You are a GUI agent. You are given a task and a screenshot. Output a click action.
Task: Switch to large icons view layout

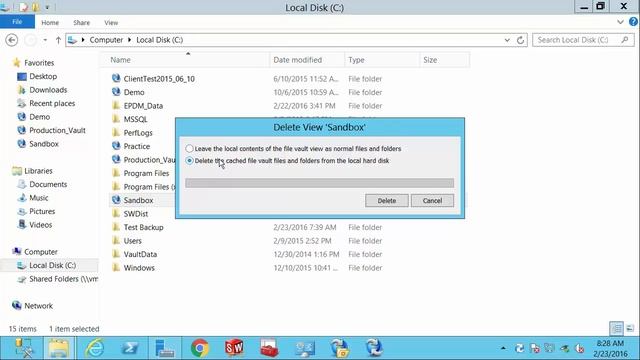[630, 328]
